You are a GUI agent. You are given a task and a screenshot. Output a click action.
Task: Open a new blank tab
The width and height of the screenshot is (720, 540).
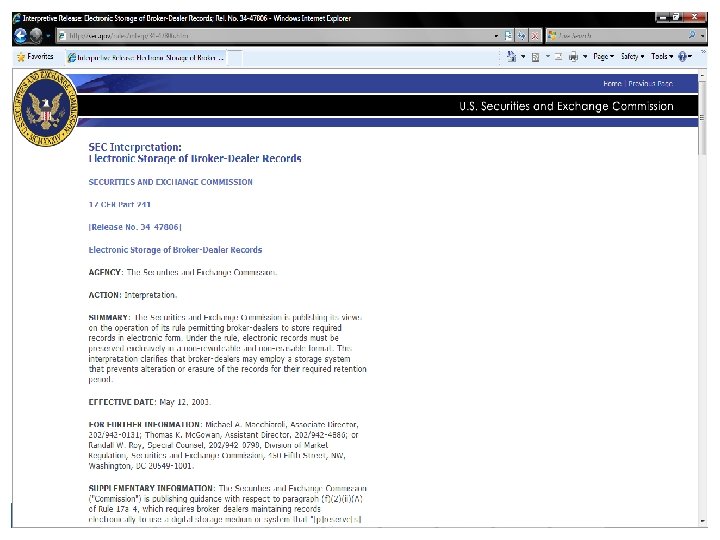[x=235, y=57]
